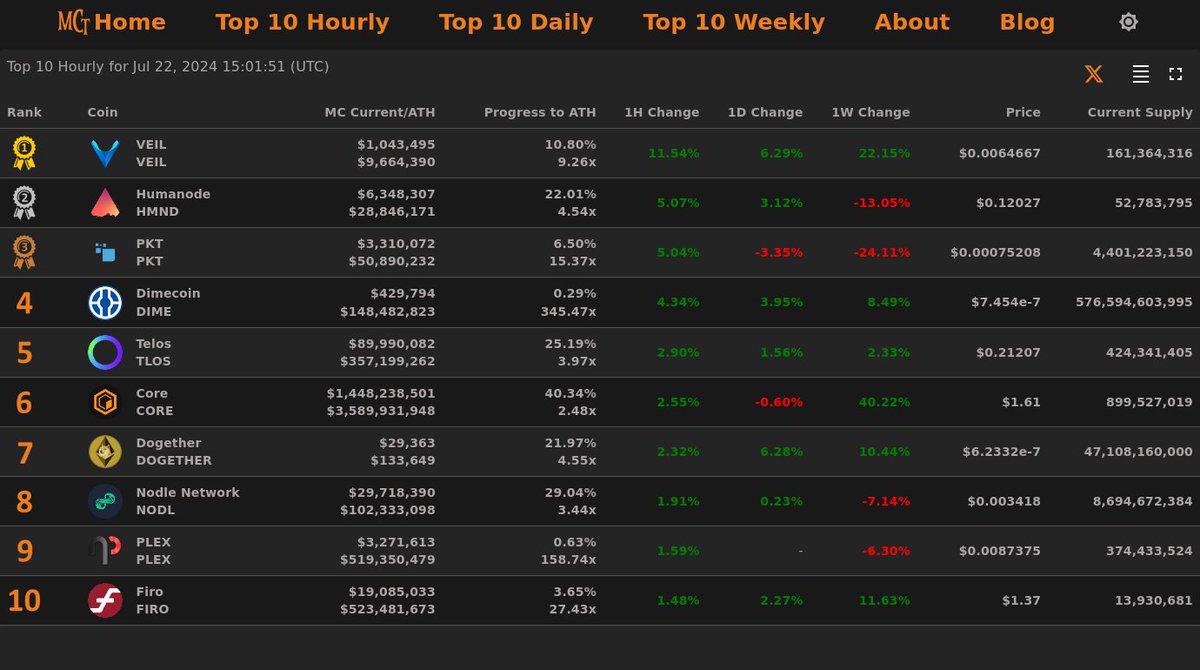This screenshot has width=1200, height=670.
Task: Toggle fullscreen table view icon
Action: [x=1176, y=74]
